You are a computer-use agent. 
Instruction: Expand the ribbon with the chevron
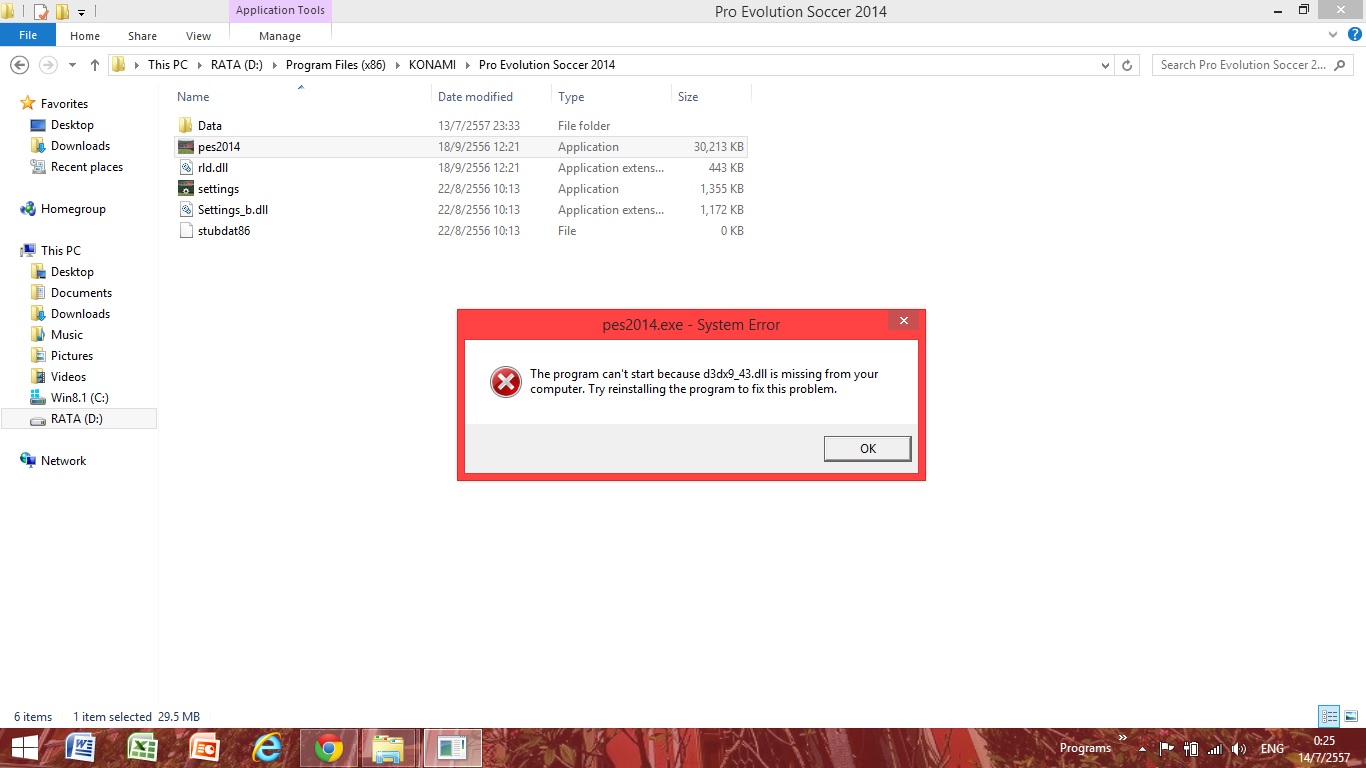tap(1332, 35)
